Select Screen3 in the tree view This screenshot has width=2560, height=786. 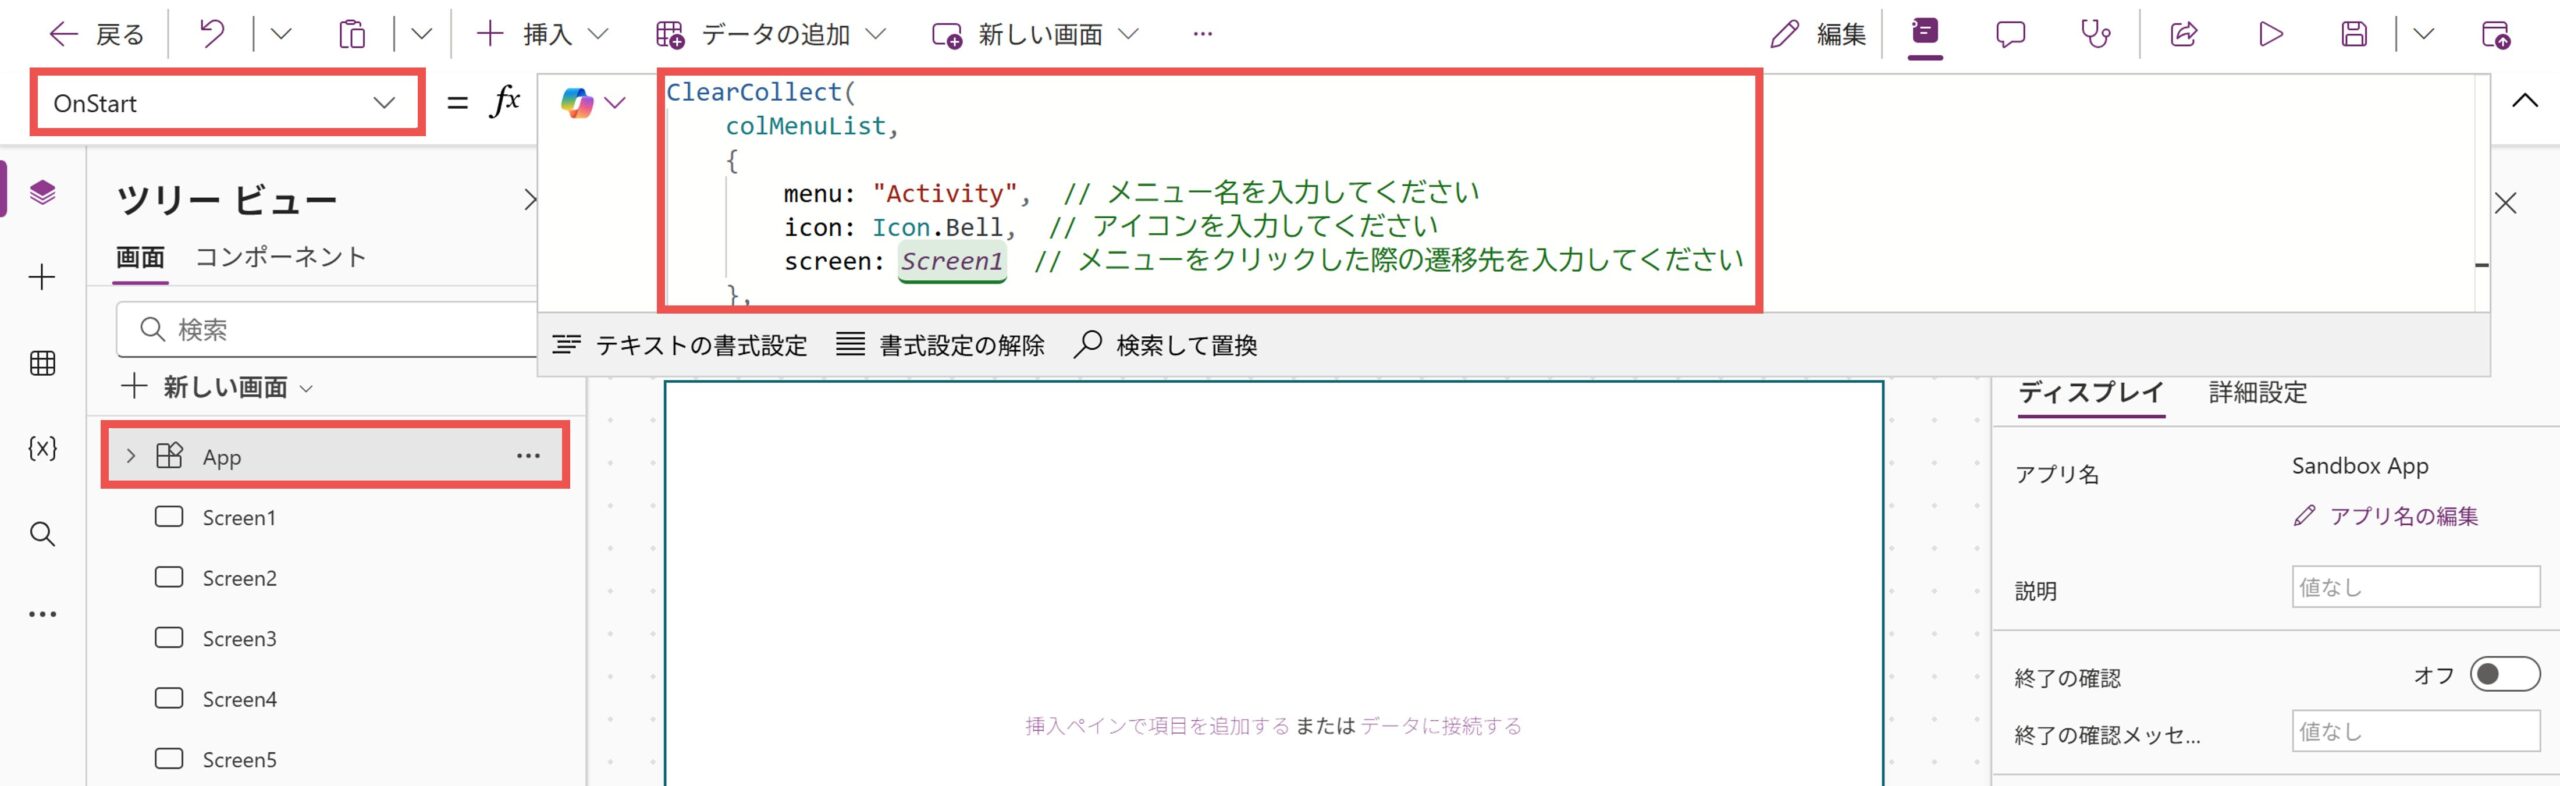click(x=239, y=639)
